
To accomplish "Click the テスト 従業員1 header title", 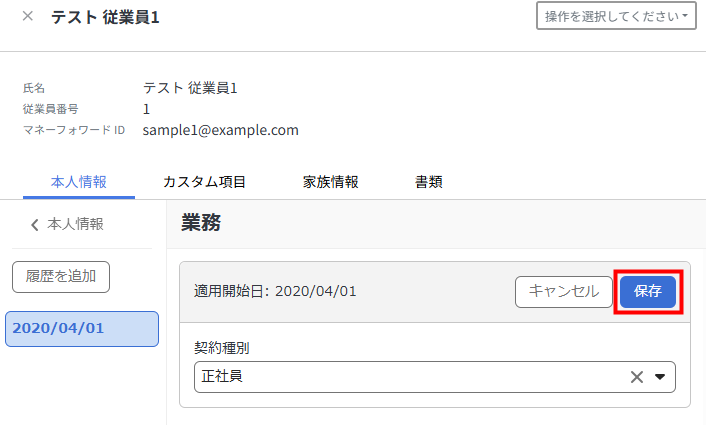I will [x=105, y=17].
